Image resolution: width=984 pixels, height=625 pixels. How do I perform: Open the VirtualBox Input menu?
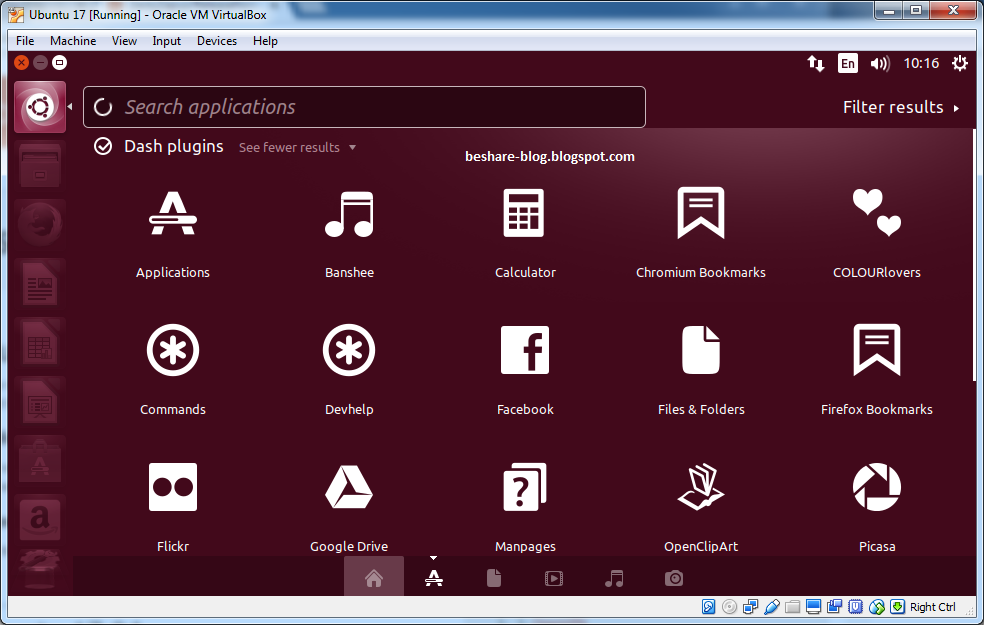coord(166,41)
